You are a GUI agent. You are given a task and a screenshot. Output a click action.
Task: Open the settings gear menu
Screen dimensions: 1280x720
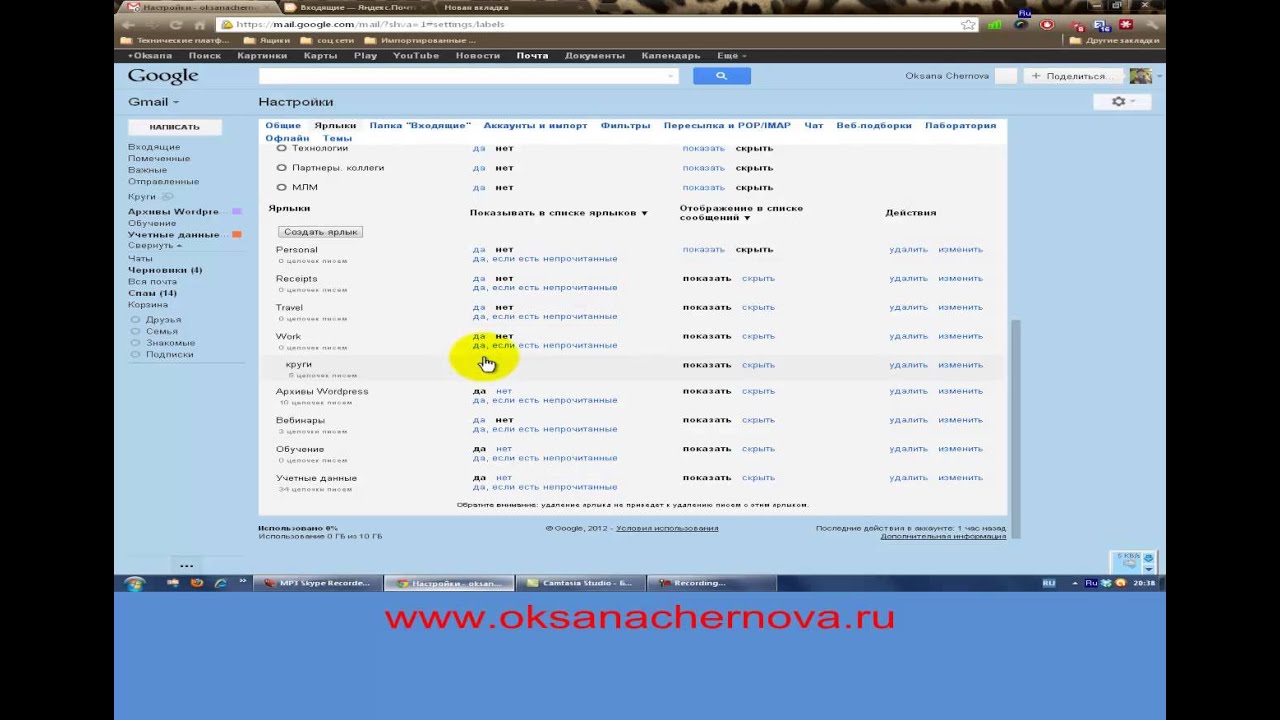pos(1122,101)
